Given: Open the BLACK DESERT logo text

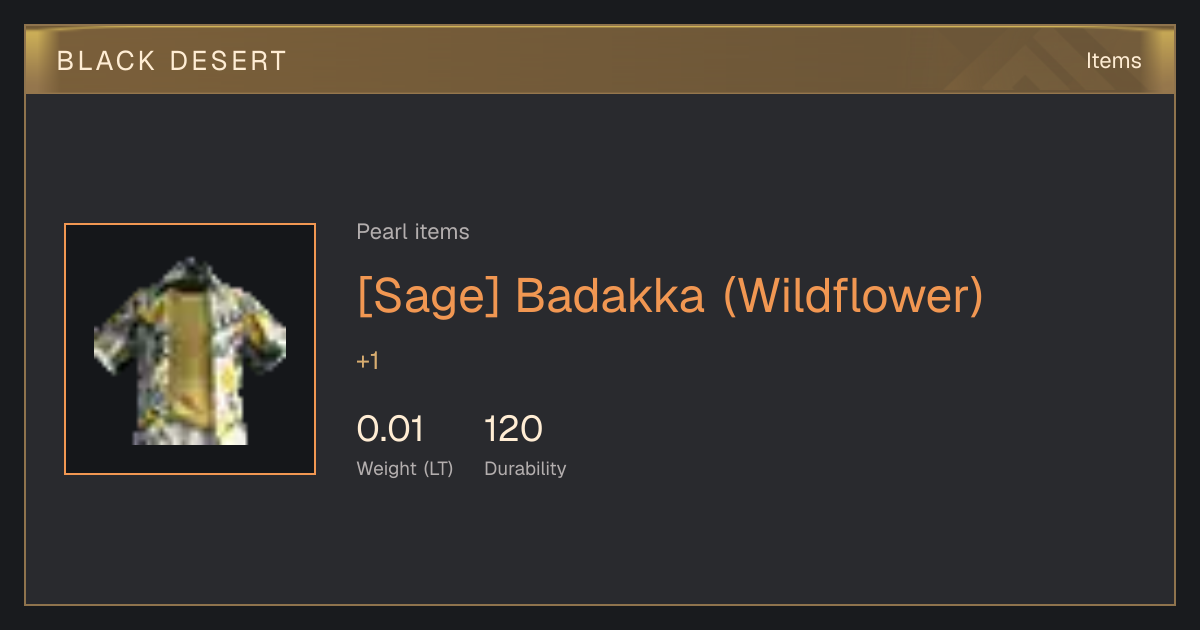Looking at the screenshot, I should tap(172, 61).
